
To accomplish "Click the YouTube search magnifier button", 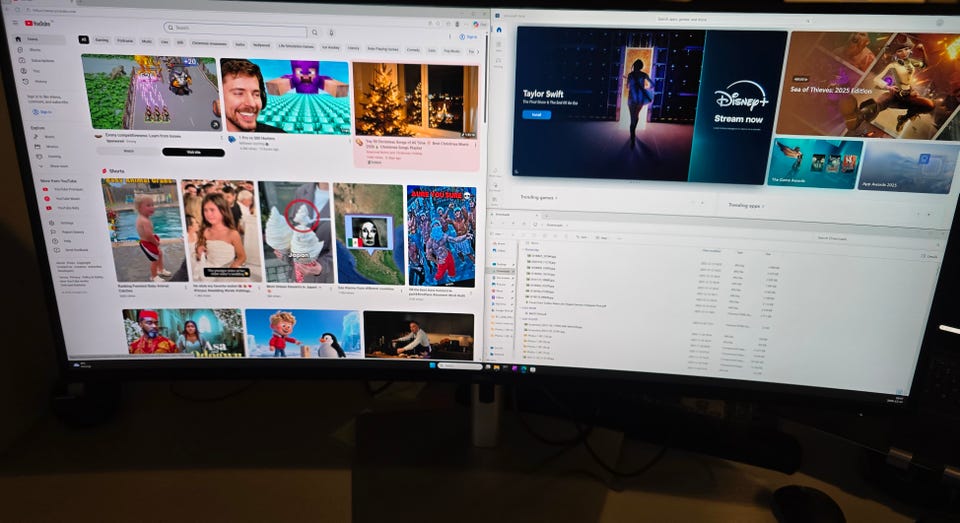I will (x=315, y=32).
